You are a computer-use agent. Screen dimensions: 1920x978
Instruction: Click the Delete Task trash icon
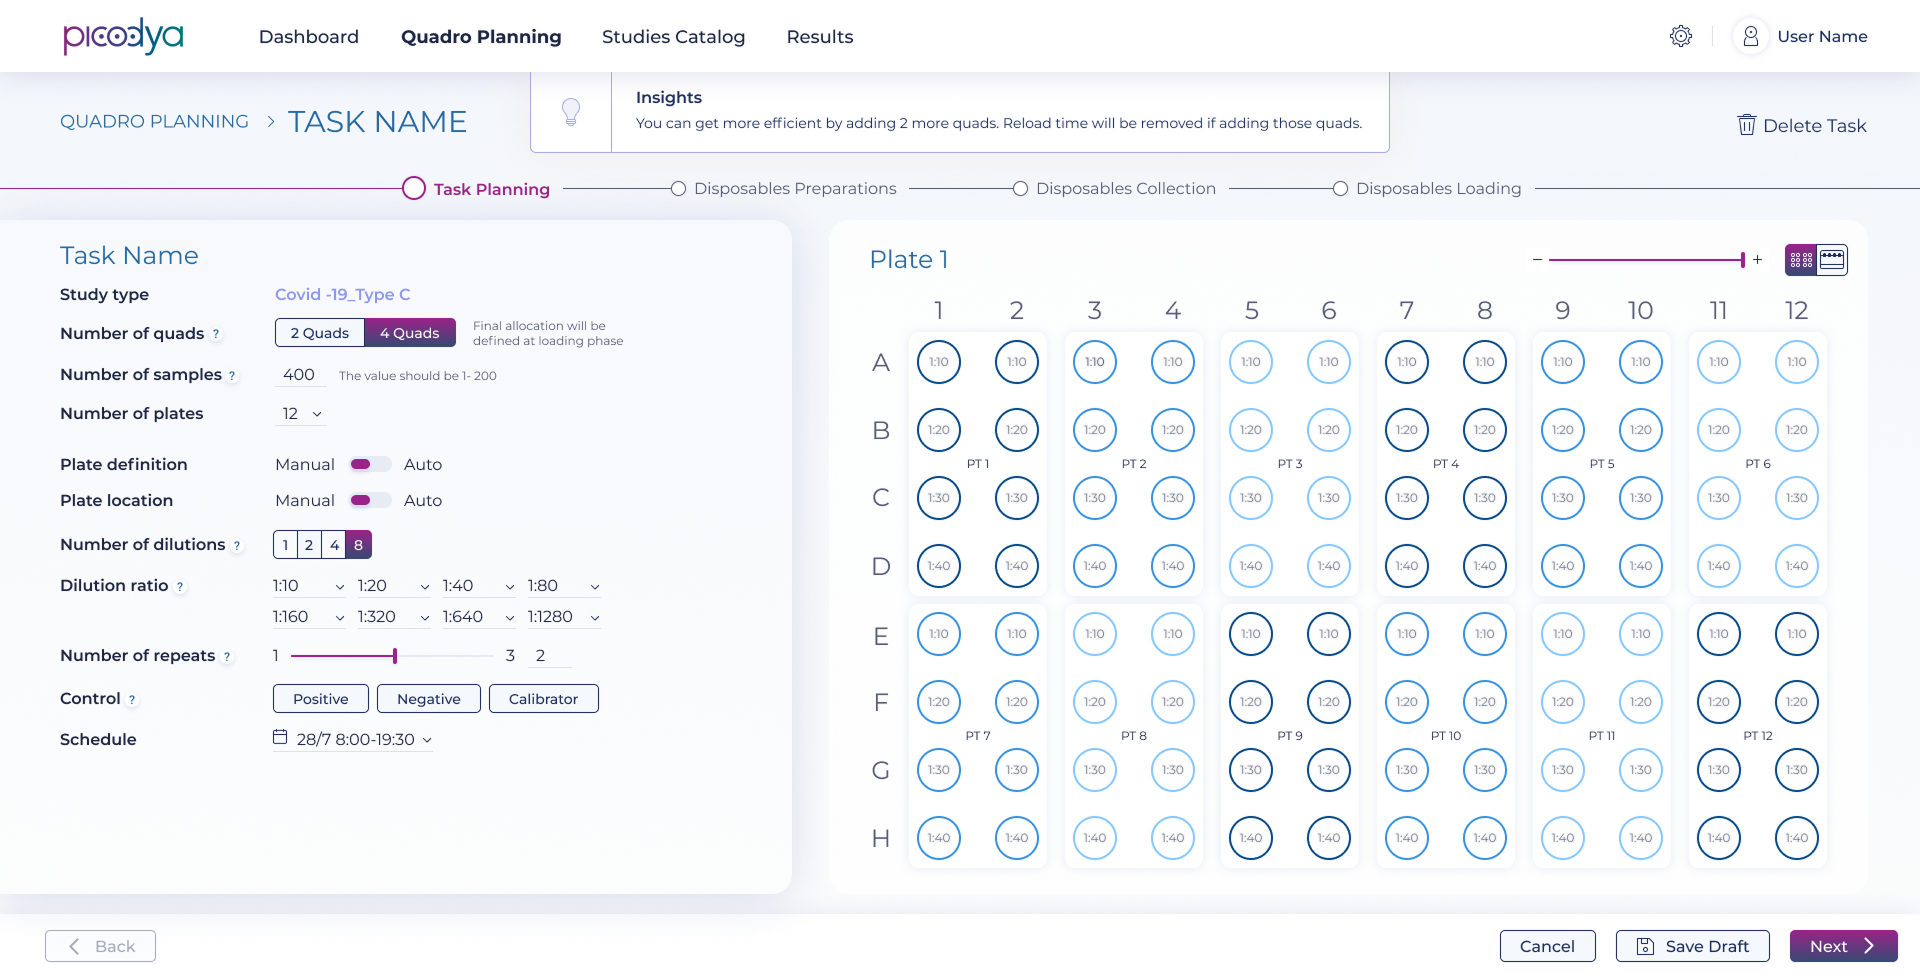[x=1747, y=125]
